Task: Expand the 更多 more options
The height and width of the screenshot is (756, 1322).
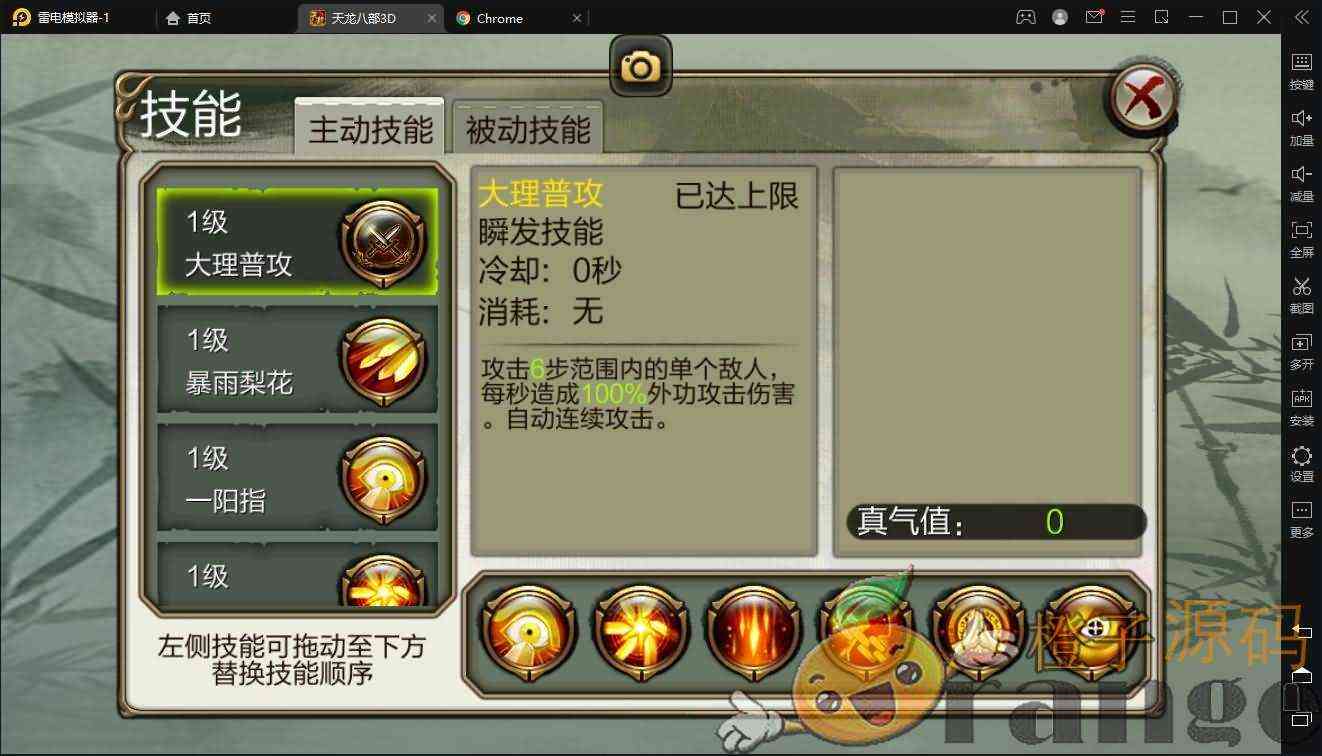Action: pos(1301,519)
